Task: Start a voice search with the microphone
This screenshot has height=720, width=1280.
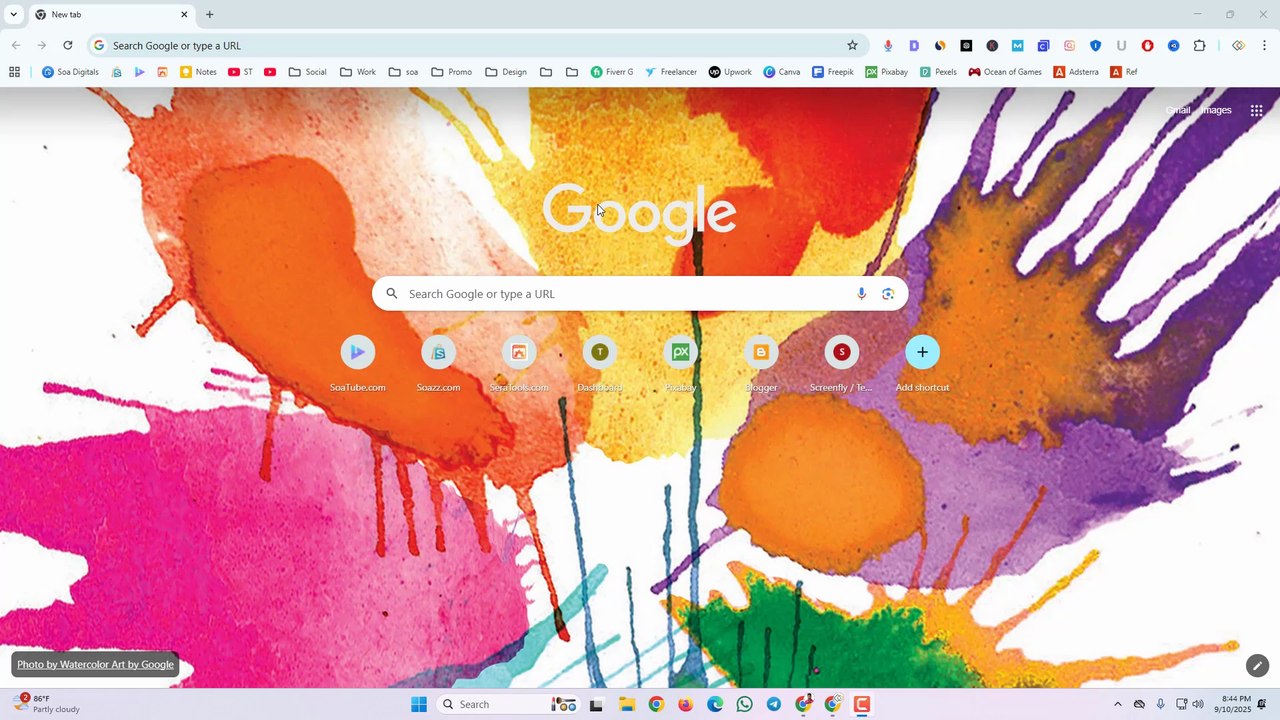Action: (861, 293)
